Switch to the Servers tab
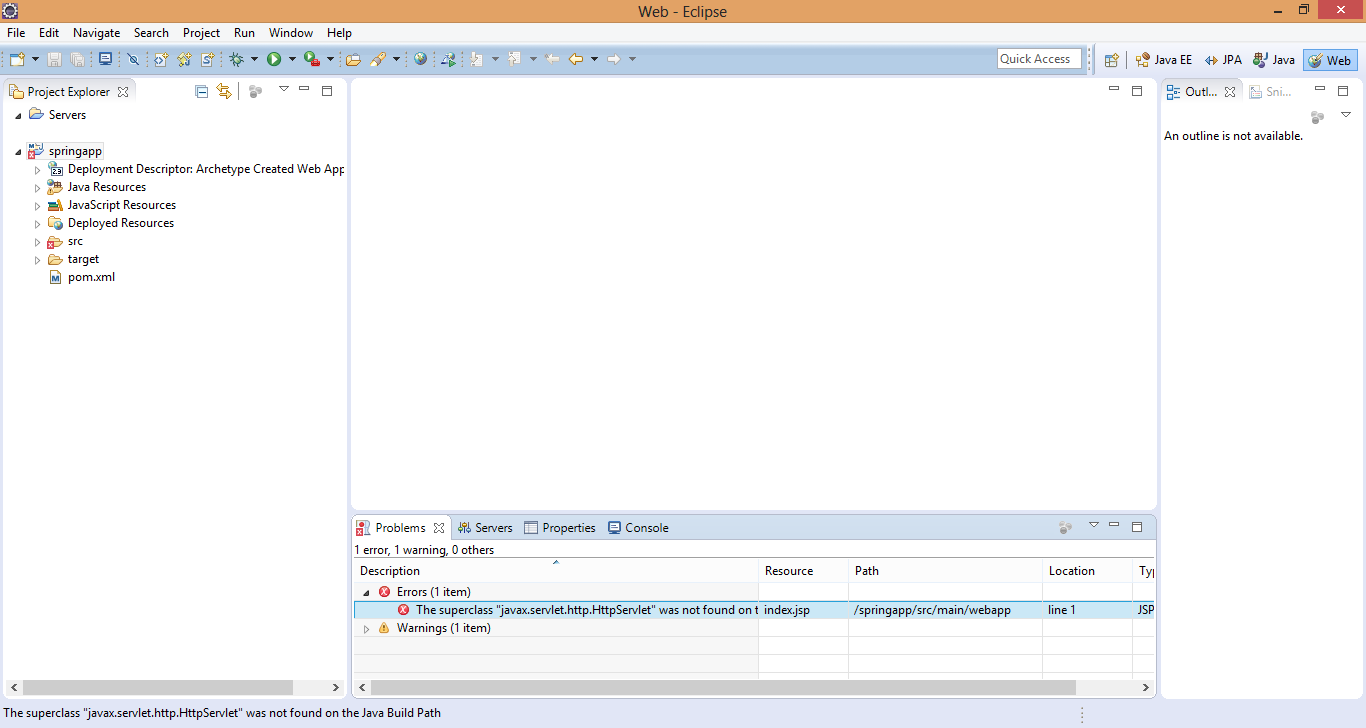This screenshot has width=1366, height=728. point(485,528)
